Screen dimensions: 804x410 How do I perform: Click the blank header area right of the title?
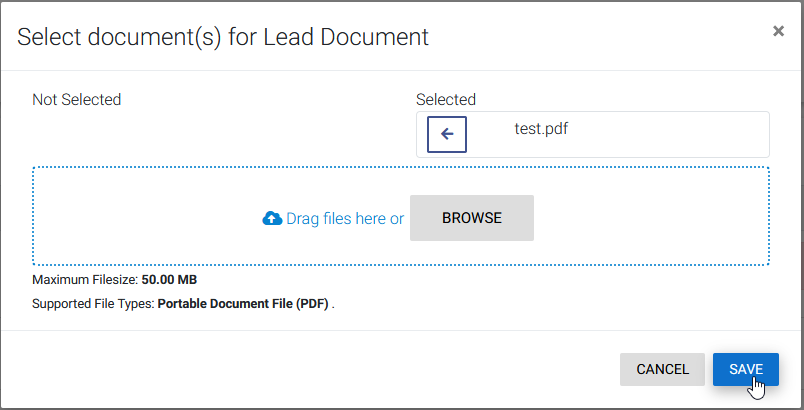[x=600, y=37]
